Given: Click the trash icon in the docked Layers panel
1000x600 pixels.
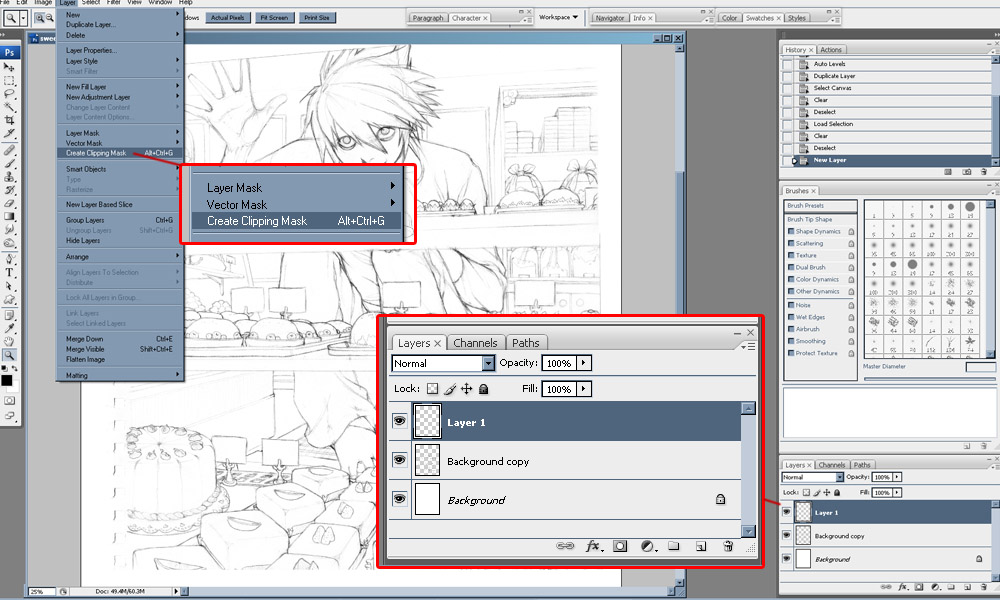Looking at the screenshot, I should (x=983, y=587).
